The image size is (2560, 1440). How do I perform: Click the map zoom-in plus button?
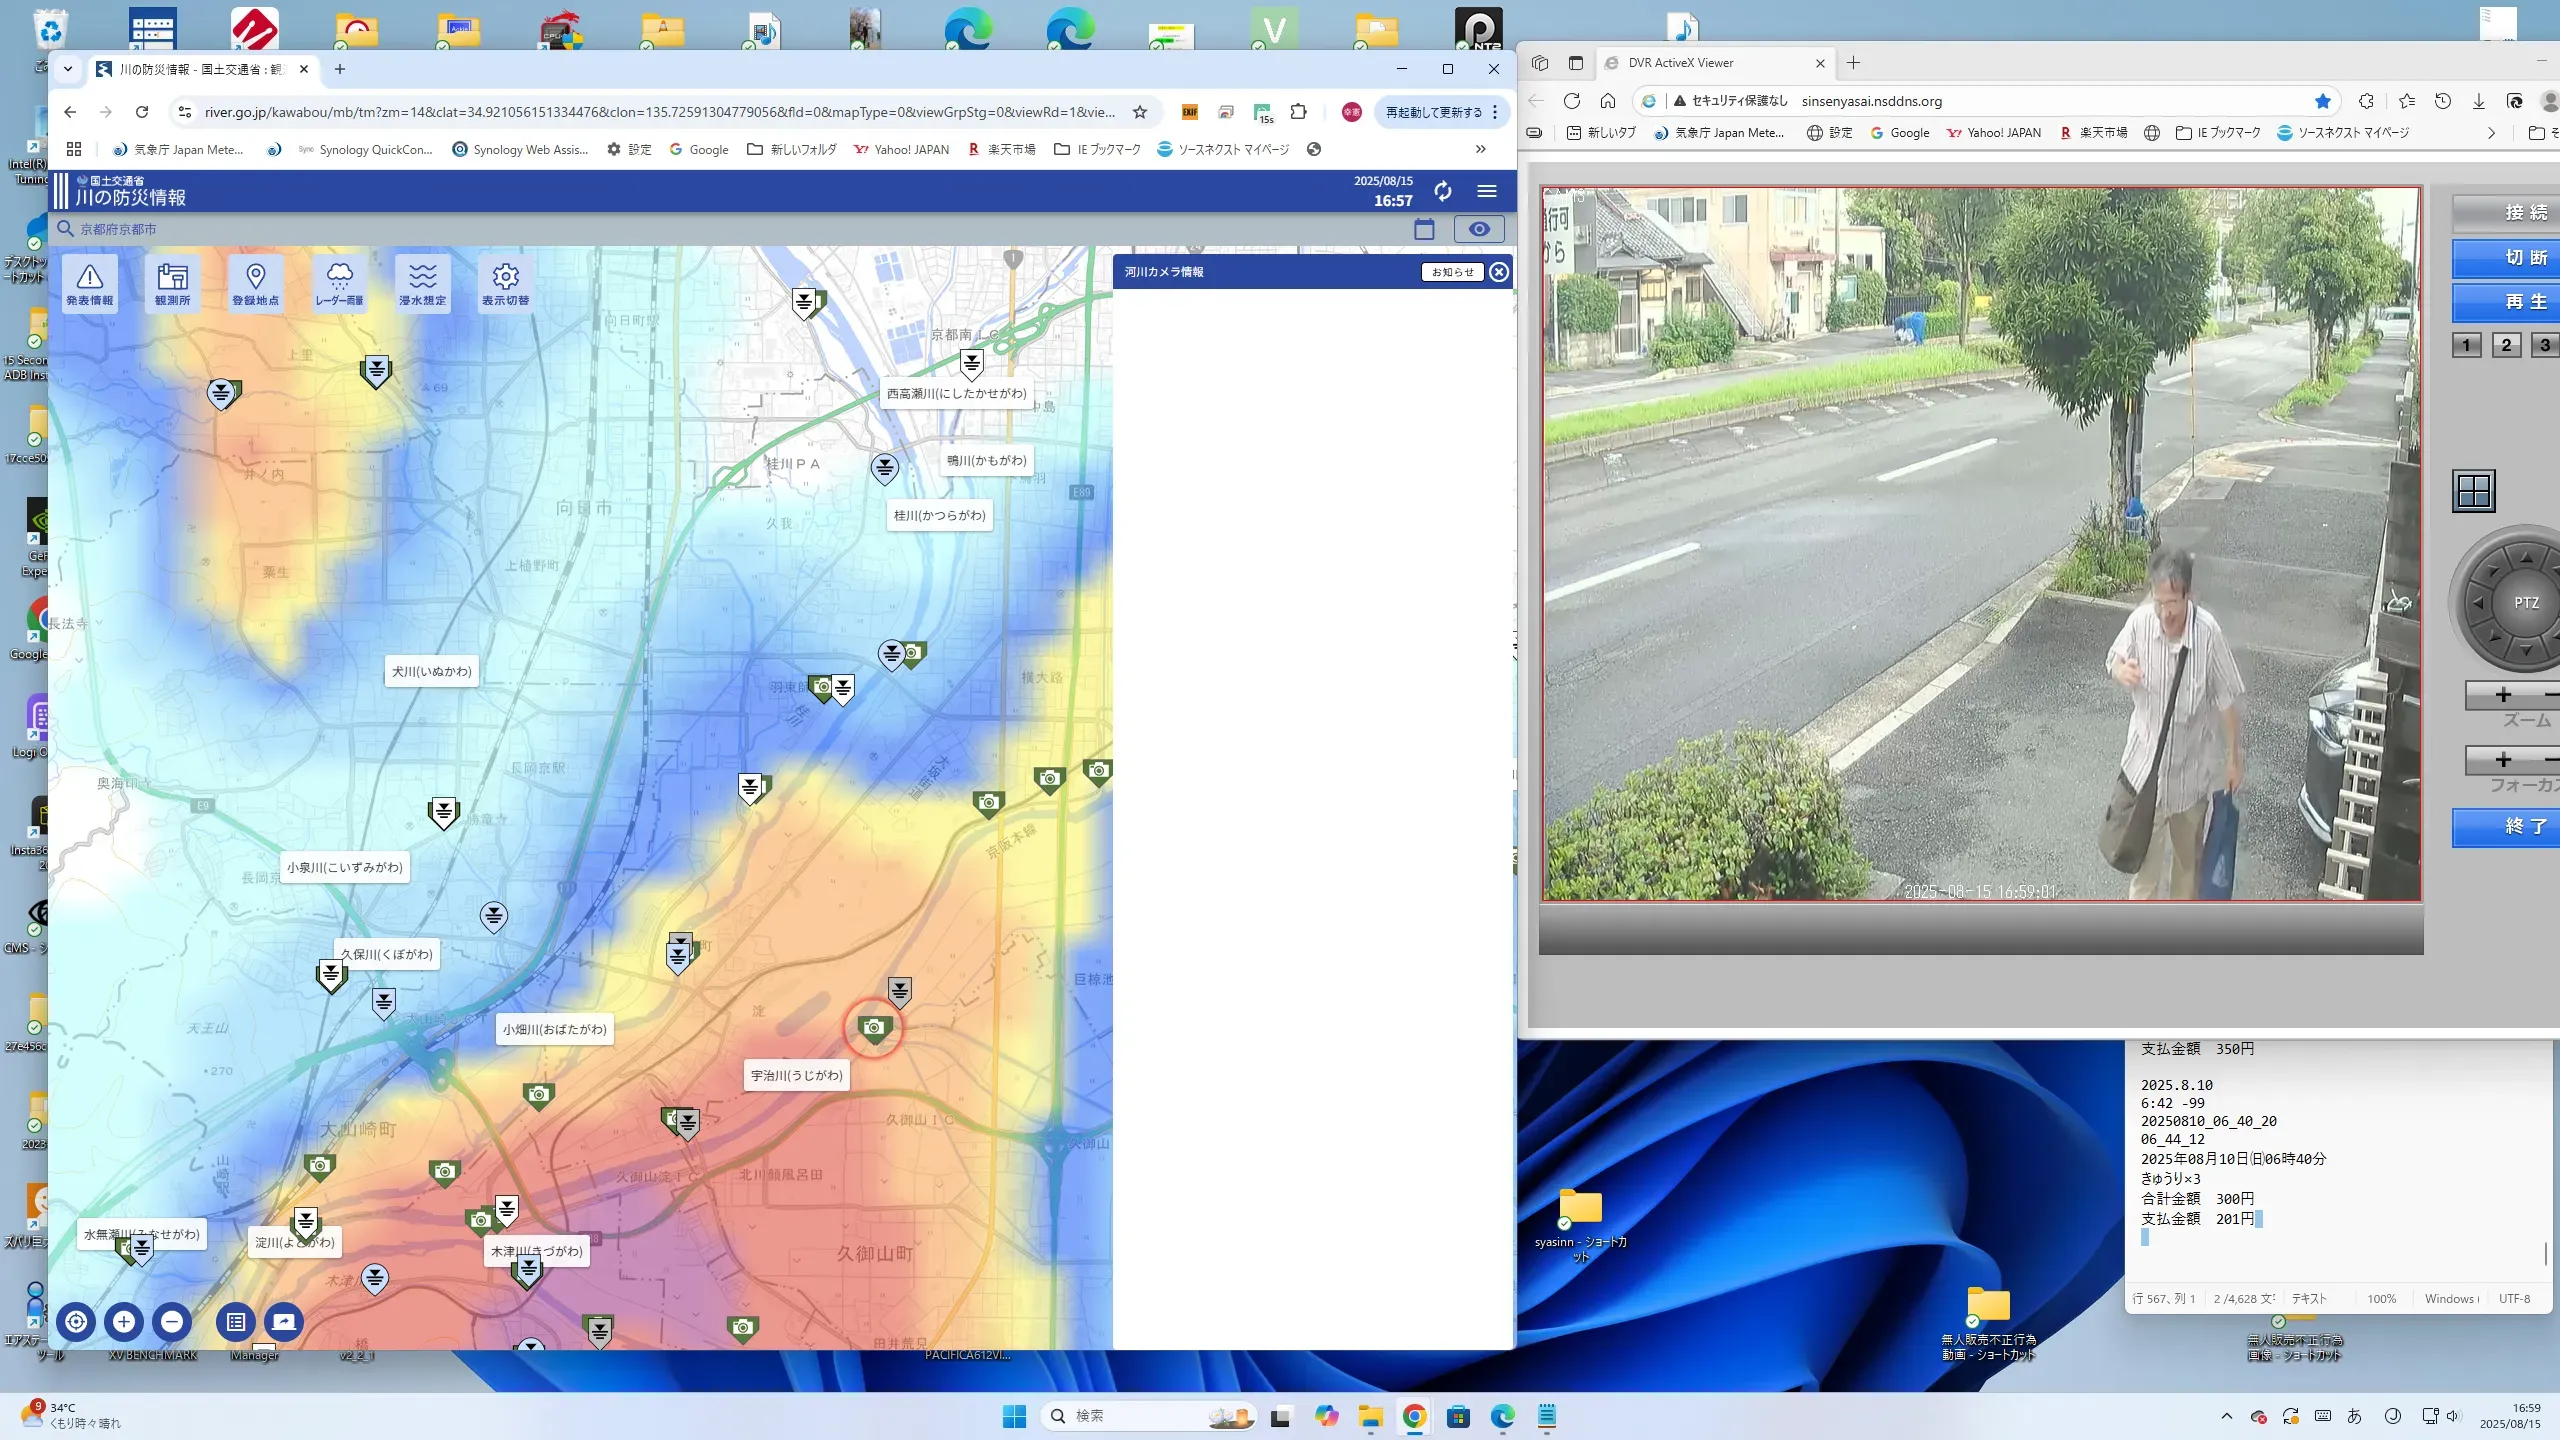[124, 1322]
